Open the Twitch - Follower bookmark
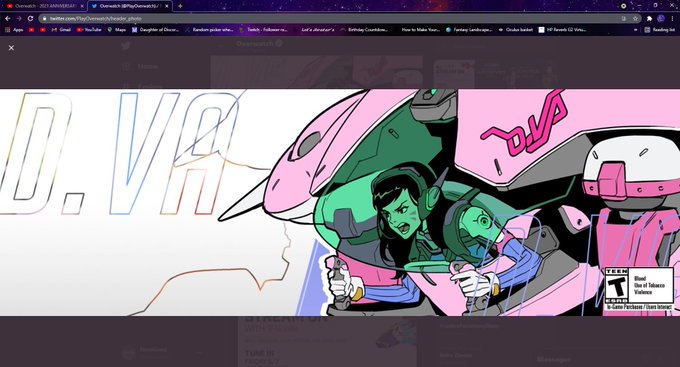The image size is (680, 367). point(263,30)
